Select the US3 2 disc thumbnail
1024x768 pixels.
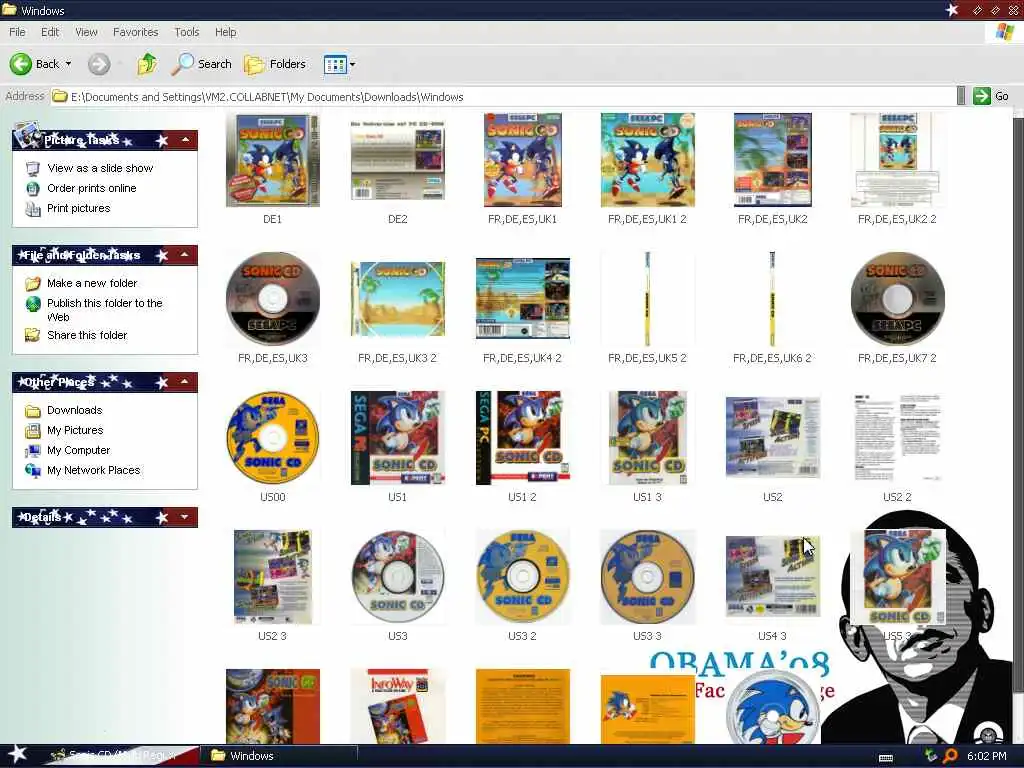tap(522, 577)
